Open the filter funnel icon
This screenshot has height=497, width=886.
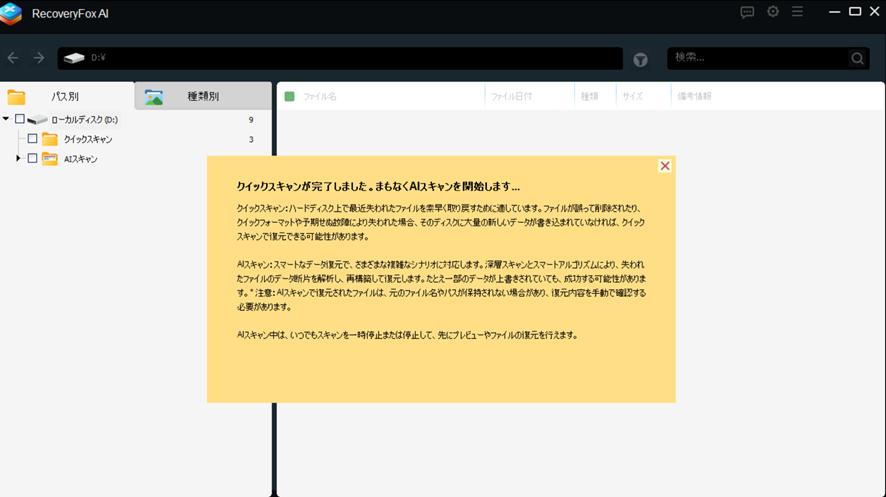pos(640,59)
